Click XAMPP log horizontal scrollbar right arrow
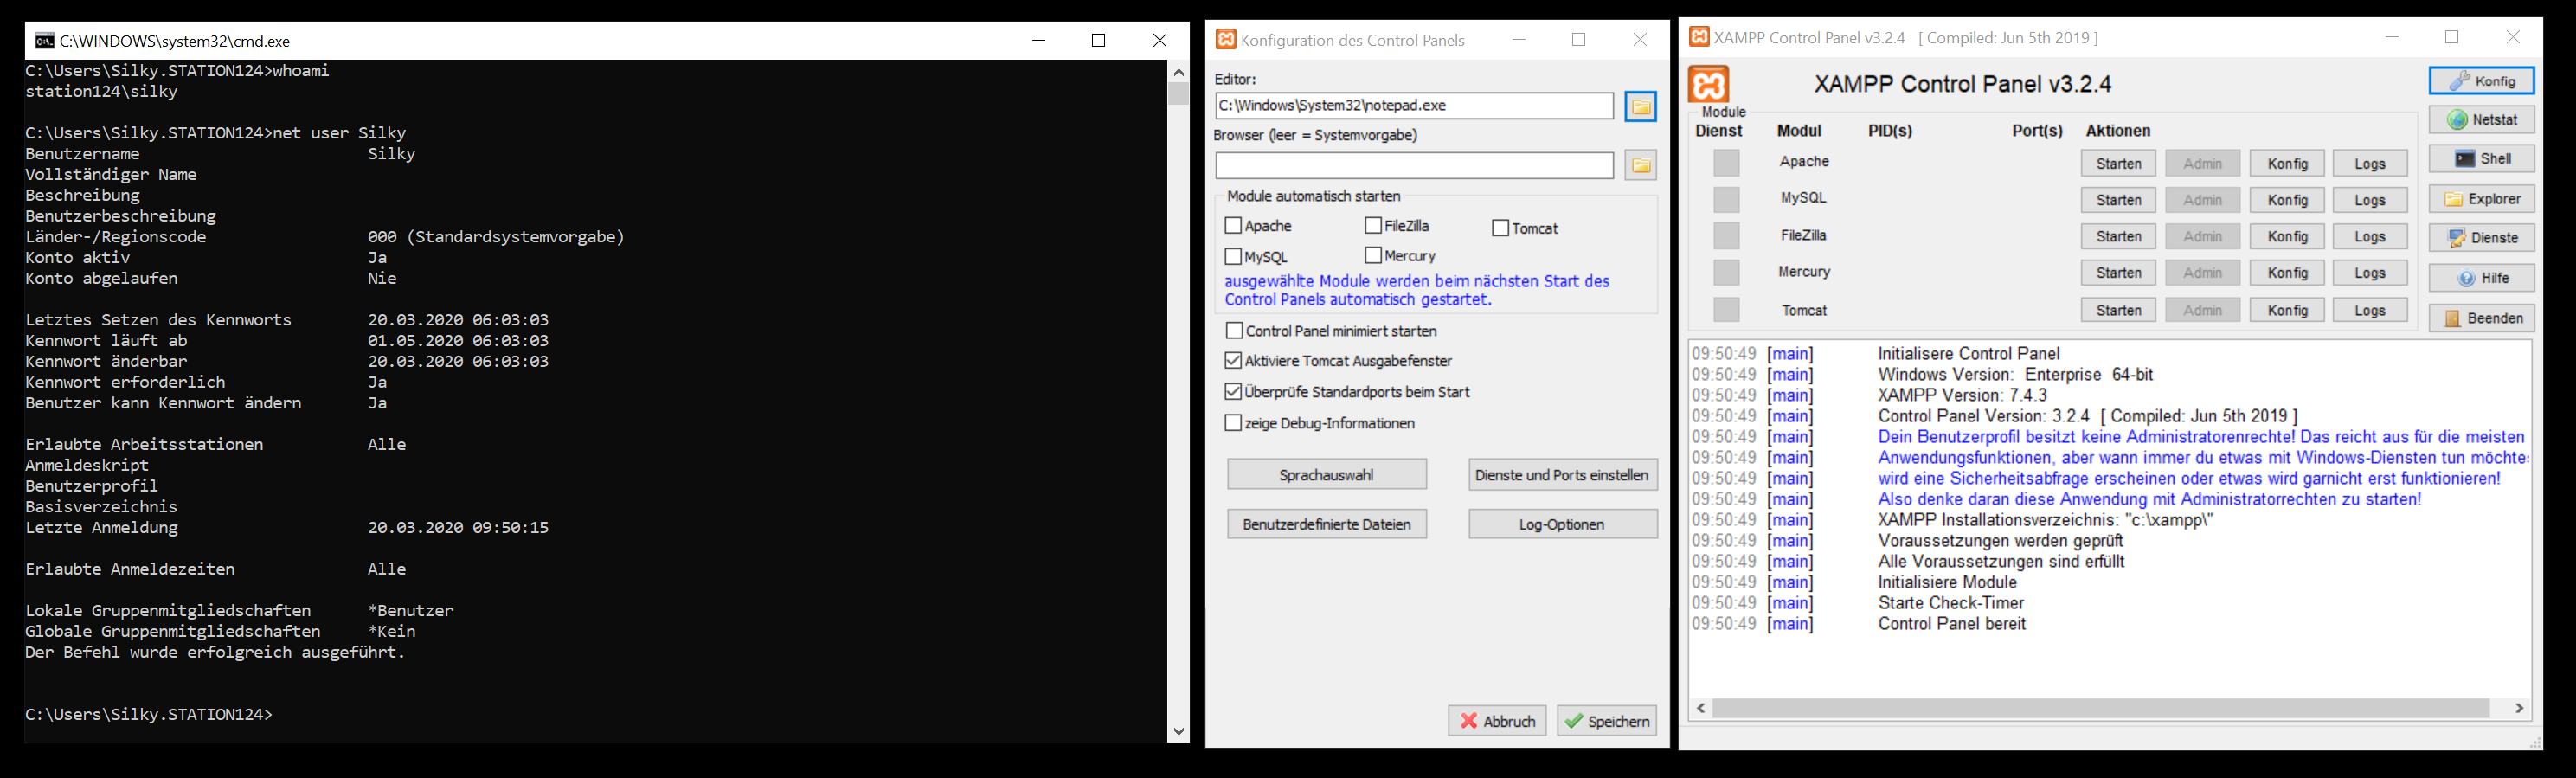This screenshot has width=2576, height=778. [2519, 708]
